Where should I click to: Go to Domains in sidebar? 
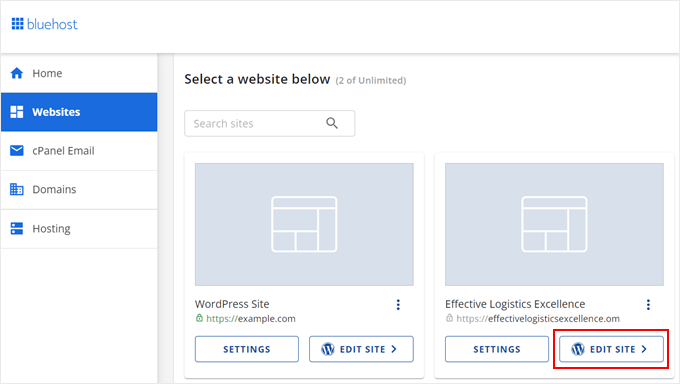(79, 190)
